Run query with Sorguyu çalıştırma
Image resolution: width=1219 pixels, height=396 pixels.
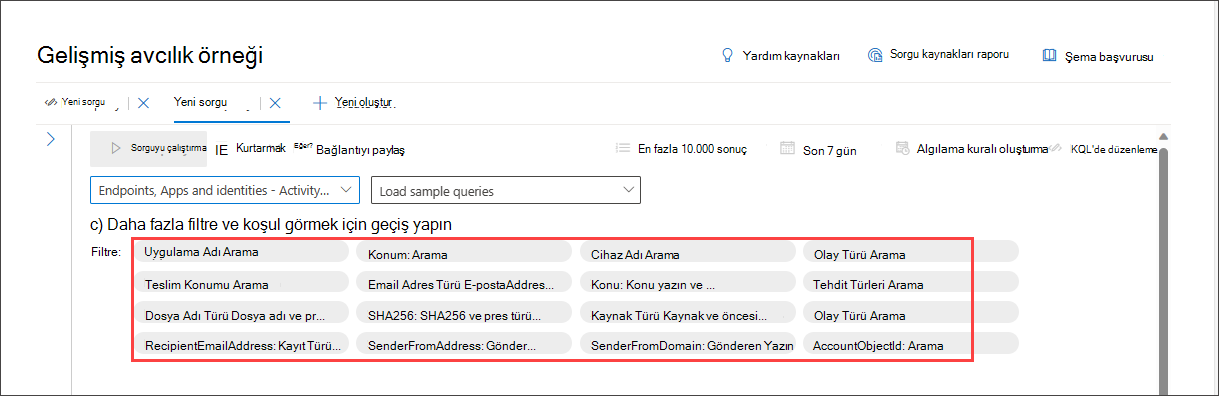coord(149,148)
